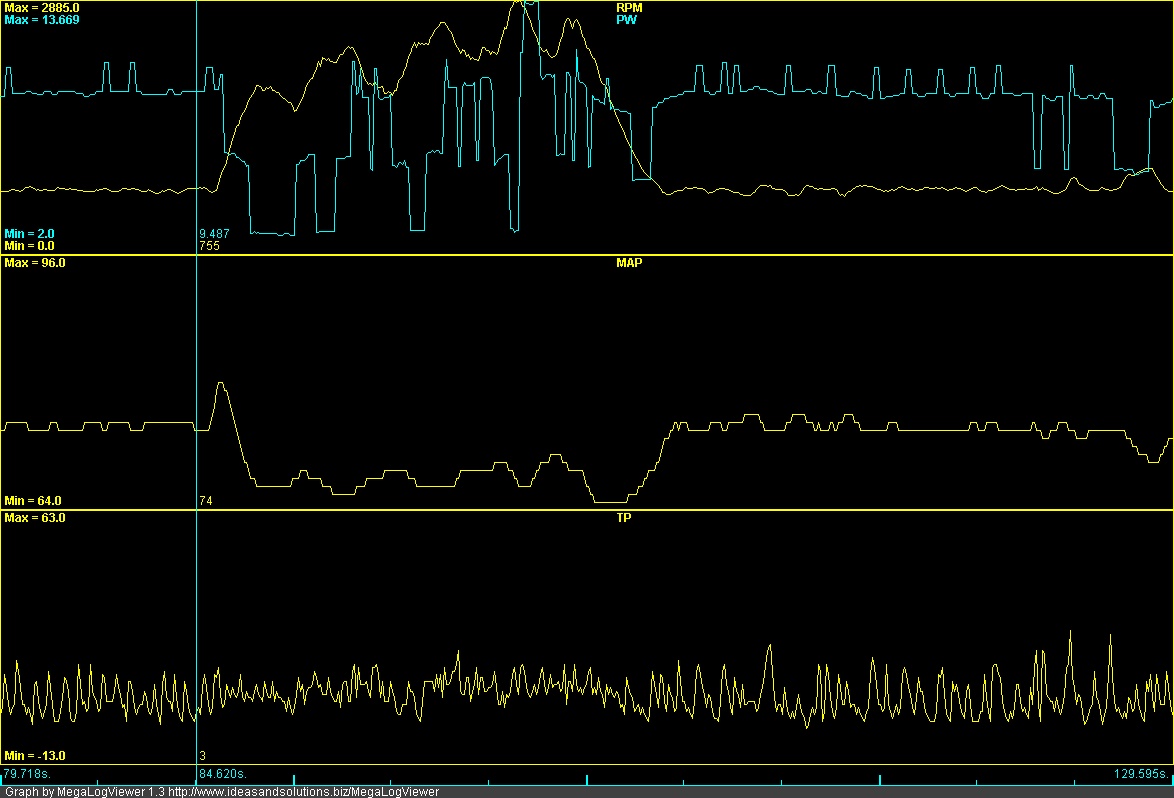This screenshot has height=798, width=1174.
Task: Click the Max = 96.0 MAP readout
Action: (35, 263)
